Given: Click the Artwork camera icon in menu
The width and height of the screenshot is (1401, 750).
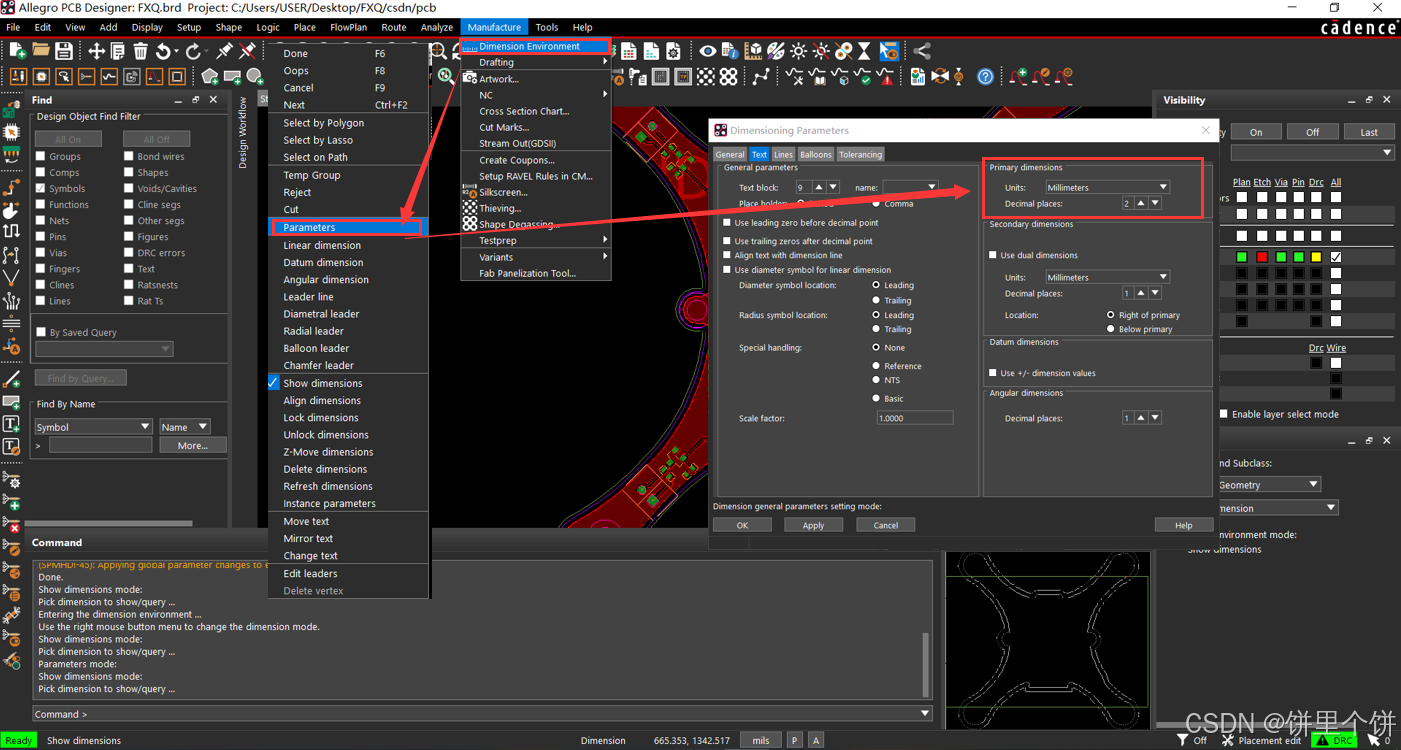Looking at the screenshot, I should (470, 78).
